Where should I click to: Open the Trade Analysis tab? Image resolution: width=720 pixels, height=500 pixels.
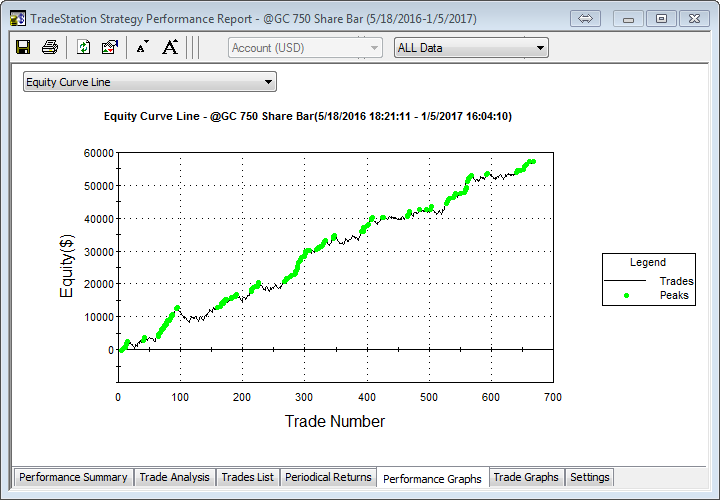click(174, 477)
